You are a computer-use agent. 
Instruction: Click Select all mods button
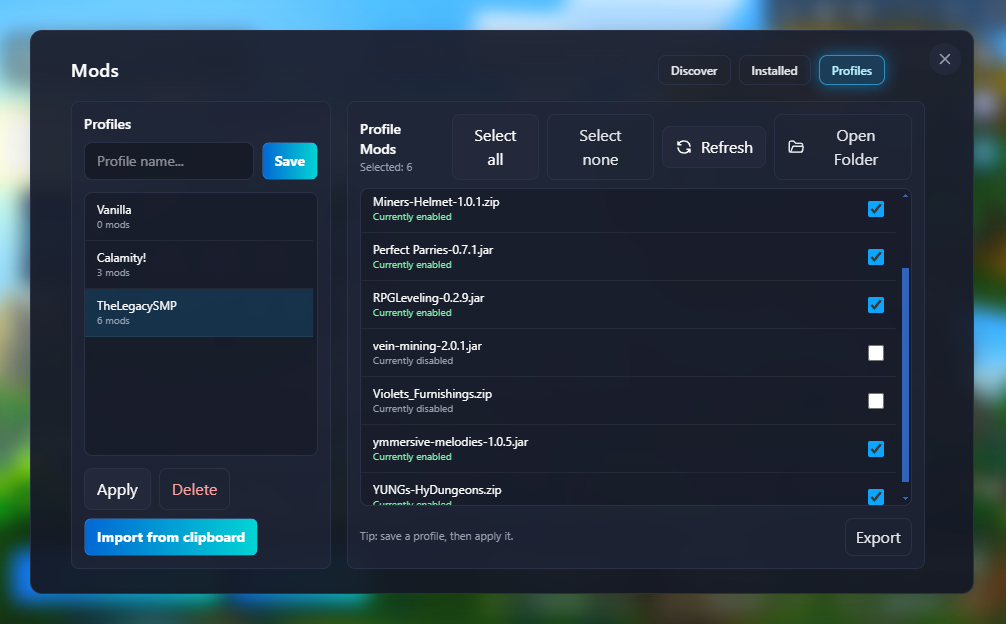(495, 148)
